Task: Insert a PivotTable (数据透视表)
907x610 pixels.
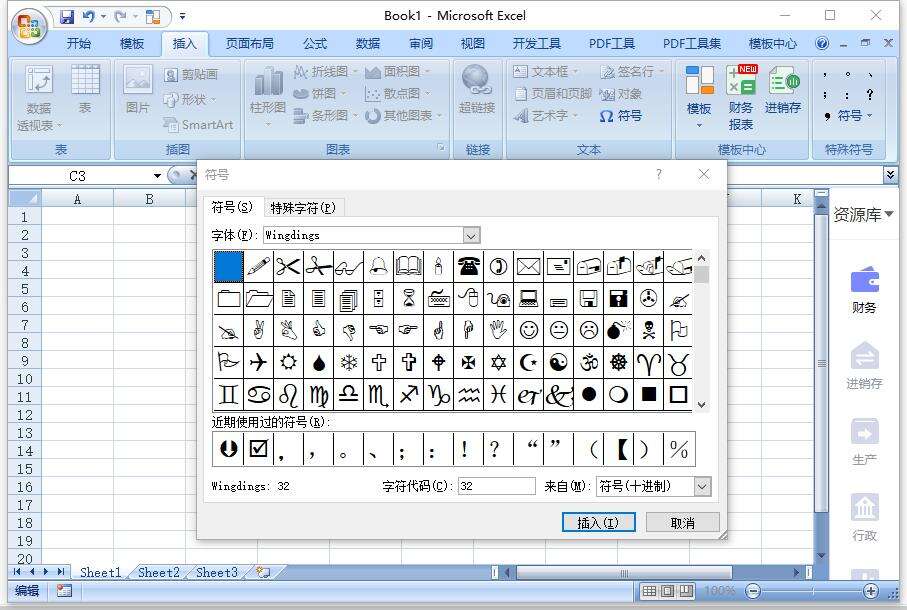Action: pos(39,98)
